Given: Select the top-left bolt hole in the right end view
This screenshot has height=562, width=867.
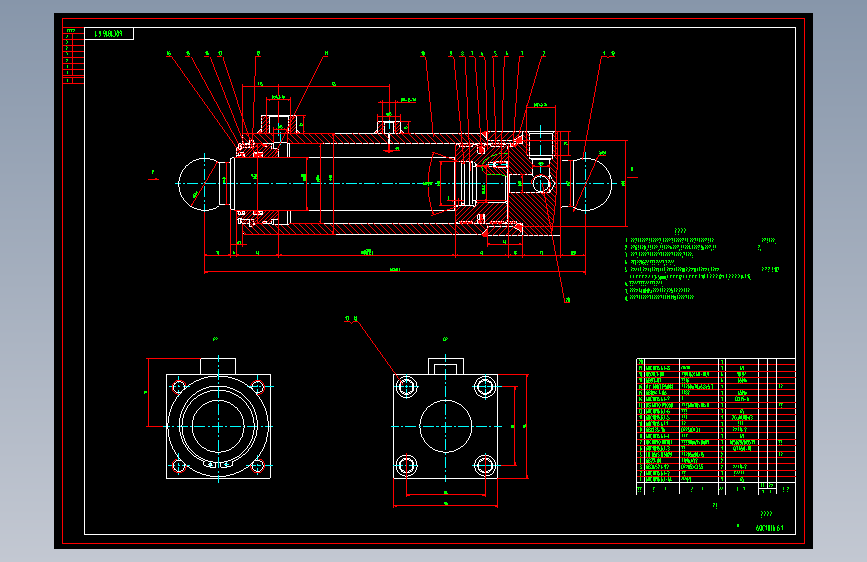Looking at the screenshot, I should coord(406,386).
